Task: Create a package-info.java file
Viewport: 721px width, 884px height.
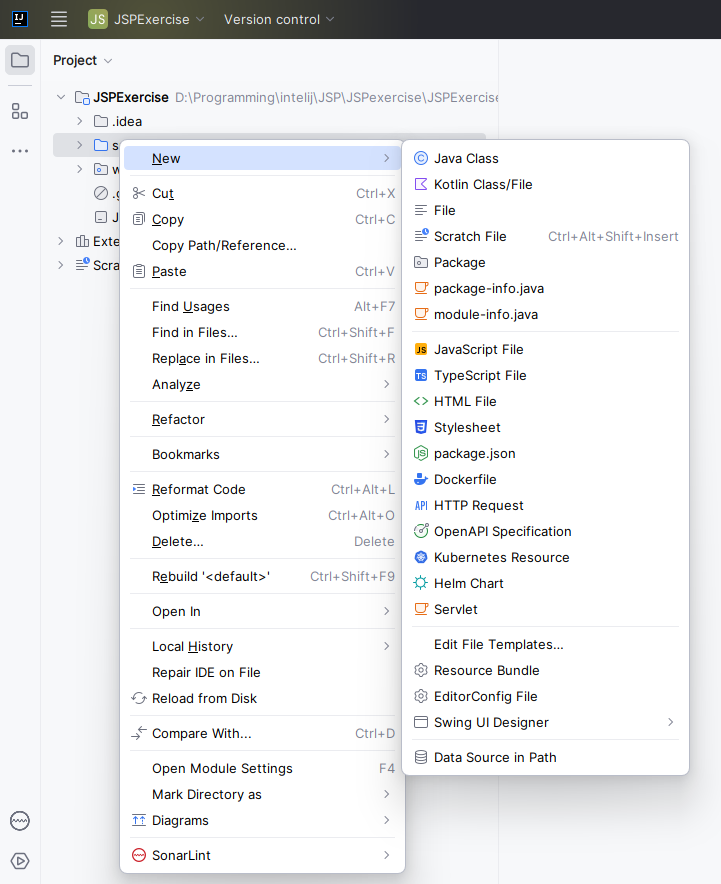Action: click(x=545, y=288)
